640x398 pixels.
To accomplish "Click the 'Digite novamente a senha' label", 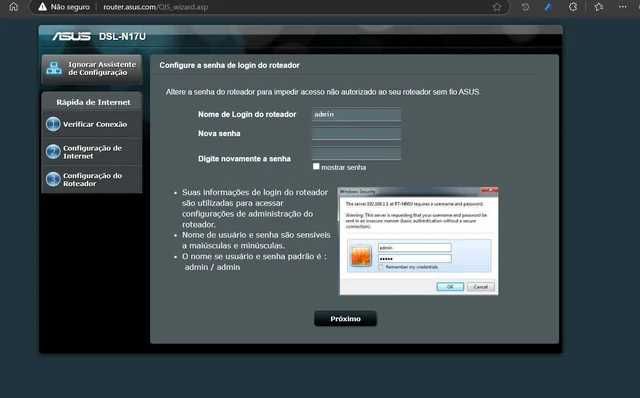I will [x=244, y=159].
